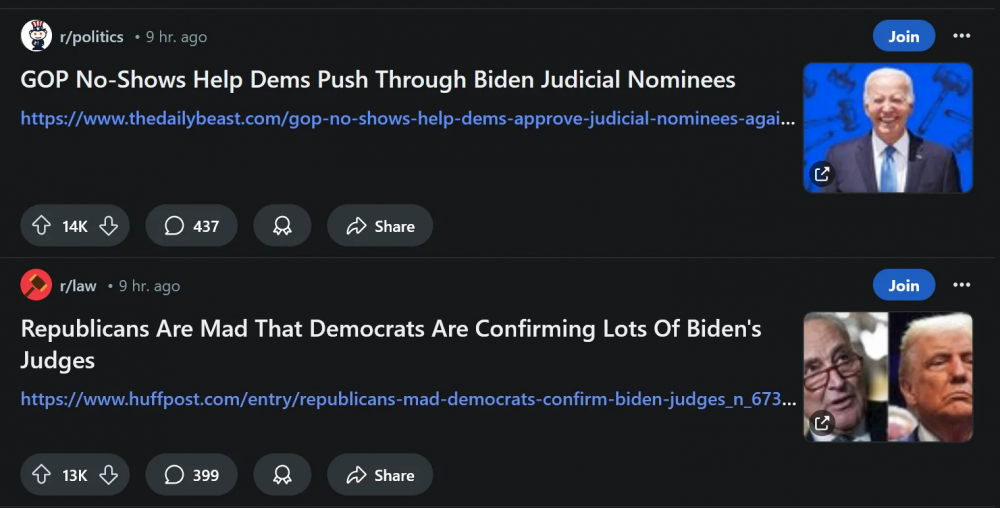Upvote the GOP No-Shows post
Viewport: 1000px width, 508px height.
(42, 226)
